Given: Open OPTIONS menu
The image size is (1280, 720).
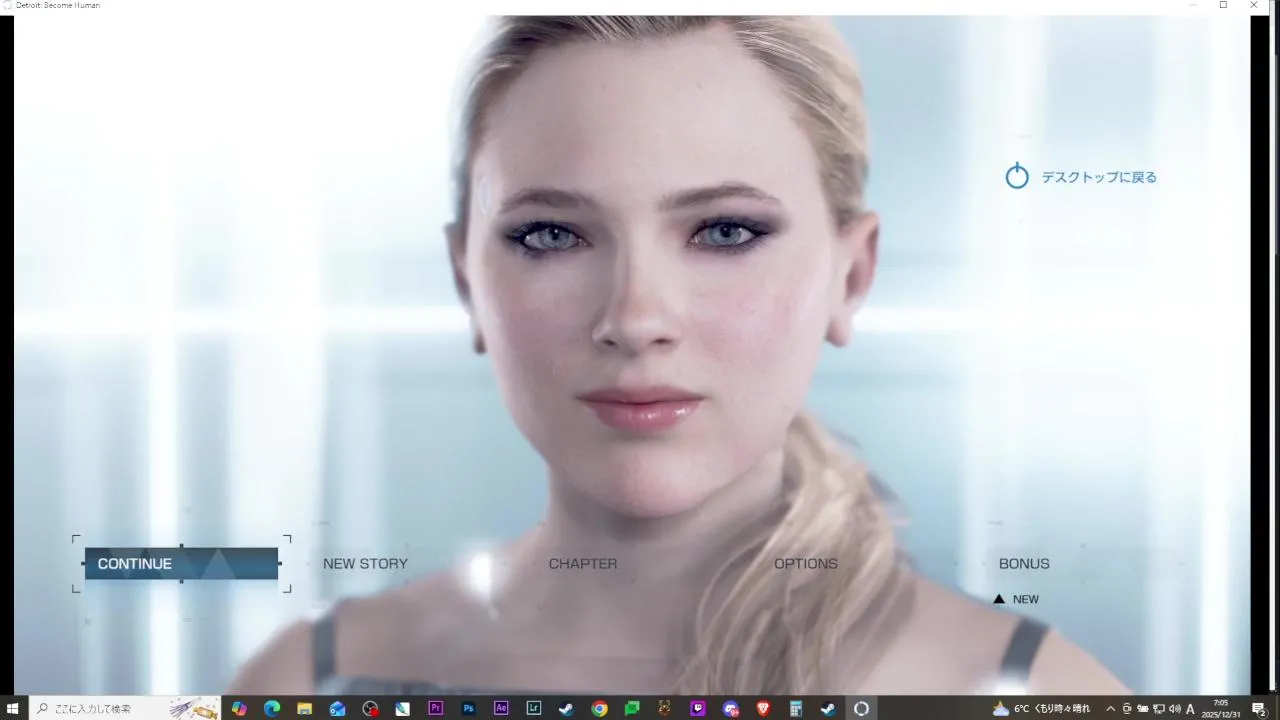Looking at the screenshot, I should pyautogui.click(x=806, y=564).
